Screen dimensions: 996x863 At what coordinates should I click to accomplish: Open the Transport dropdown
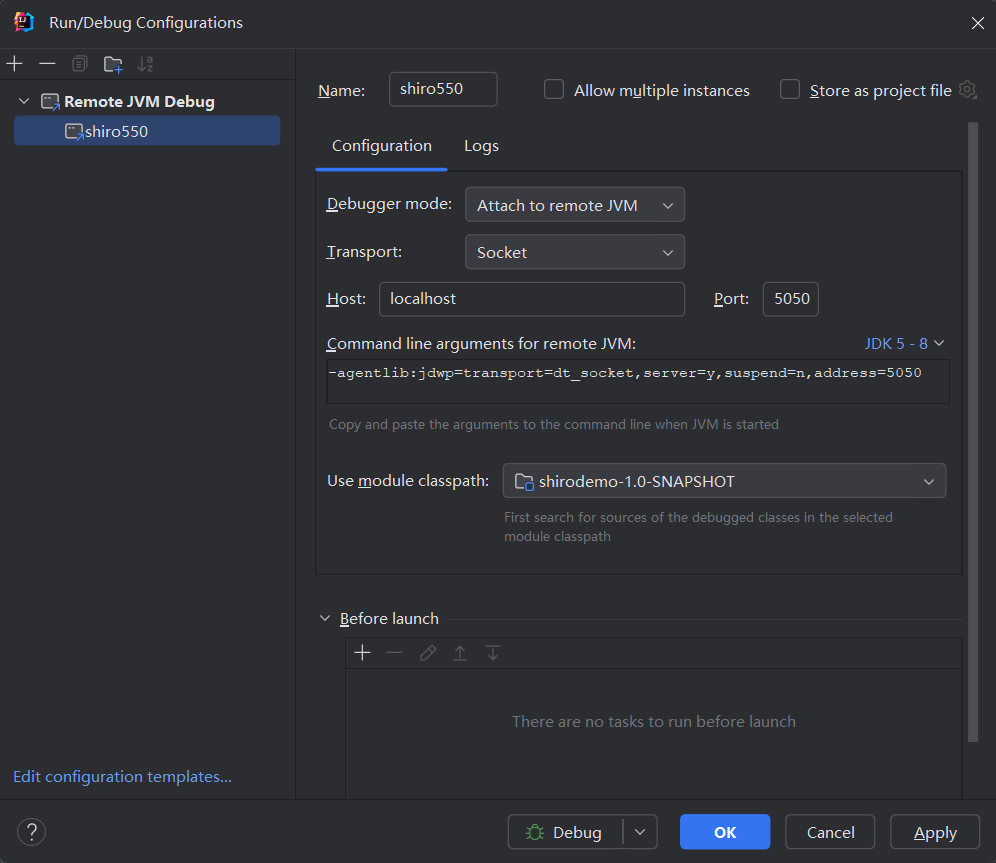(x=575, y=252)
